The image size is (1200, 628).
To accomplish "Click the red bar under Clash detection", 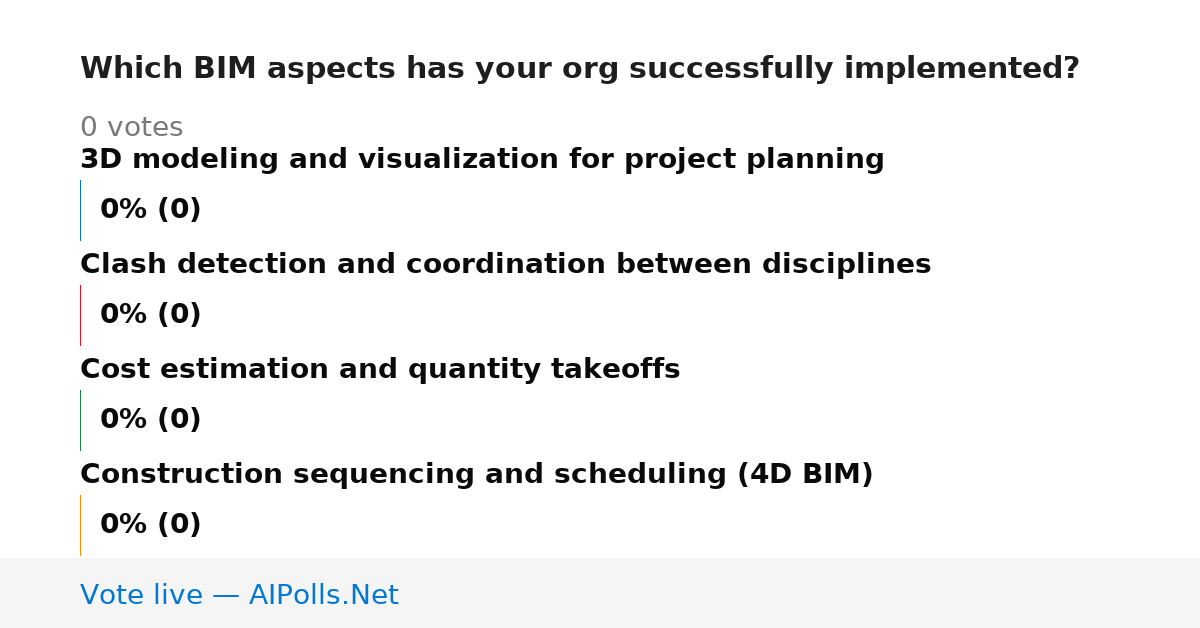I will pyautogui.click(x=80, y=315).
